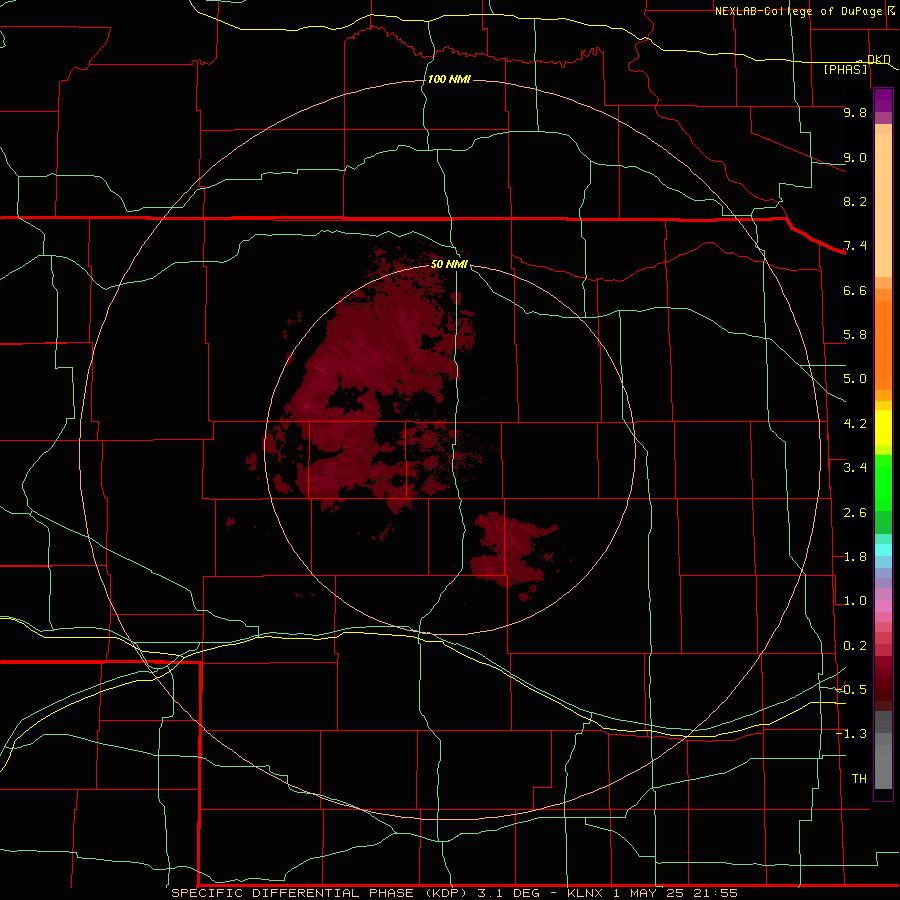The image size is (900, 900).
Task: Click the DKD label at top right
Action: (x=879, y=59)
